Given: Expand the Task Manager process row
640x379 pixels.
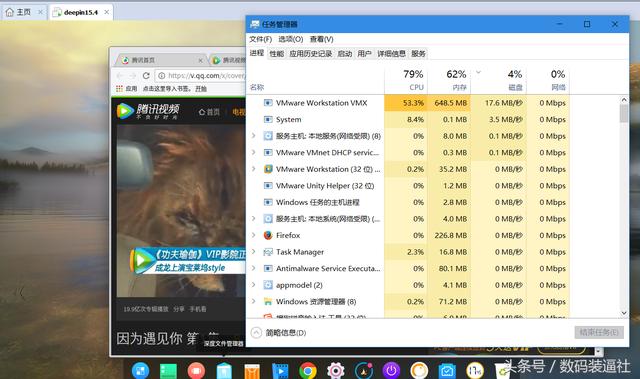Looking at the screenshot, I should point(253,251).
